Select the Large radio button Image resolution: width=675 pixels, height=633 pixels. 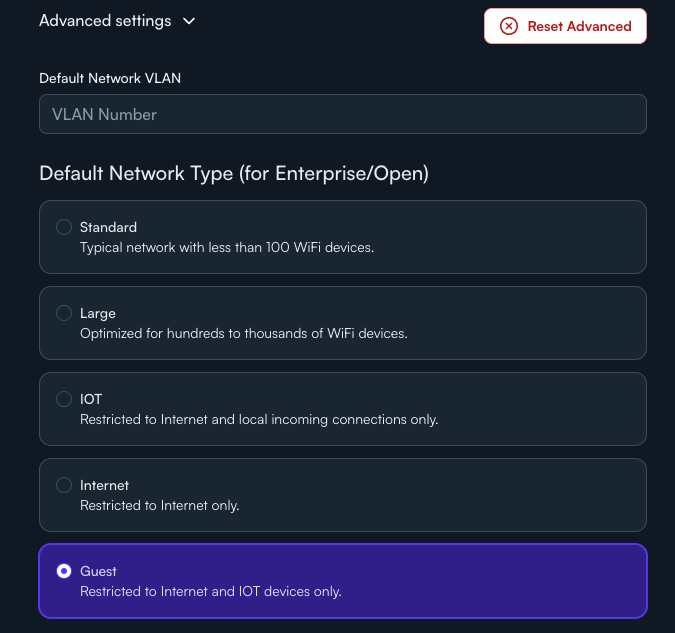(x=64, y=313)
